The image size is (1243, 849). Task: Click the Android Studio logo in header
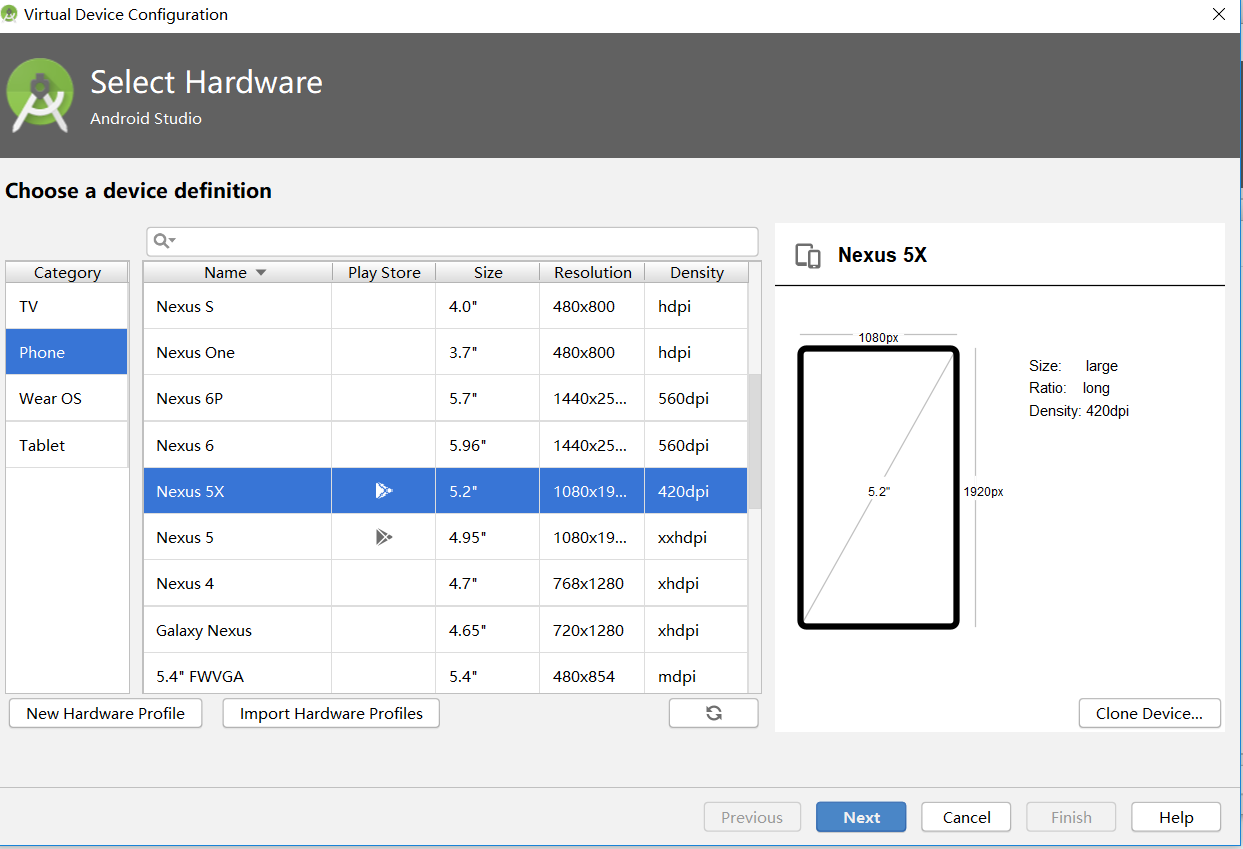tap(40, 95)
